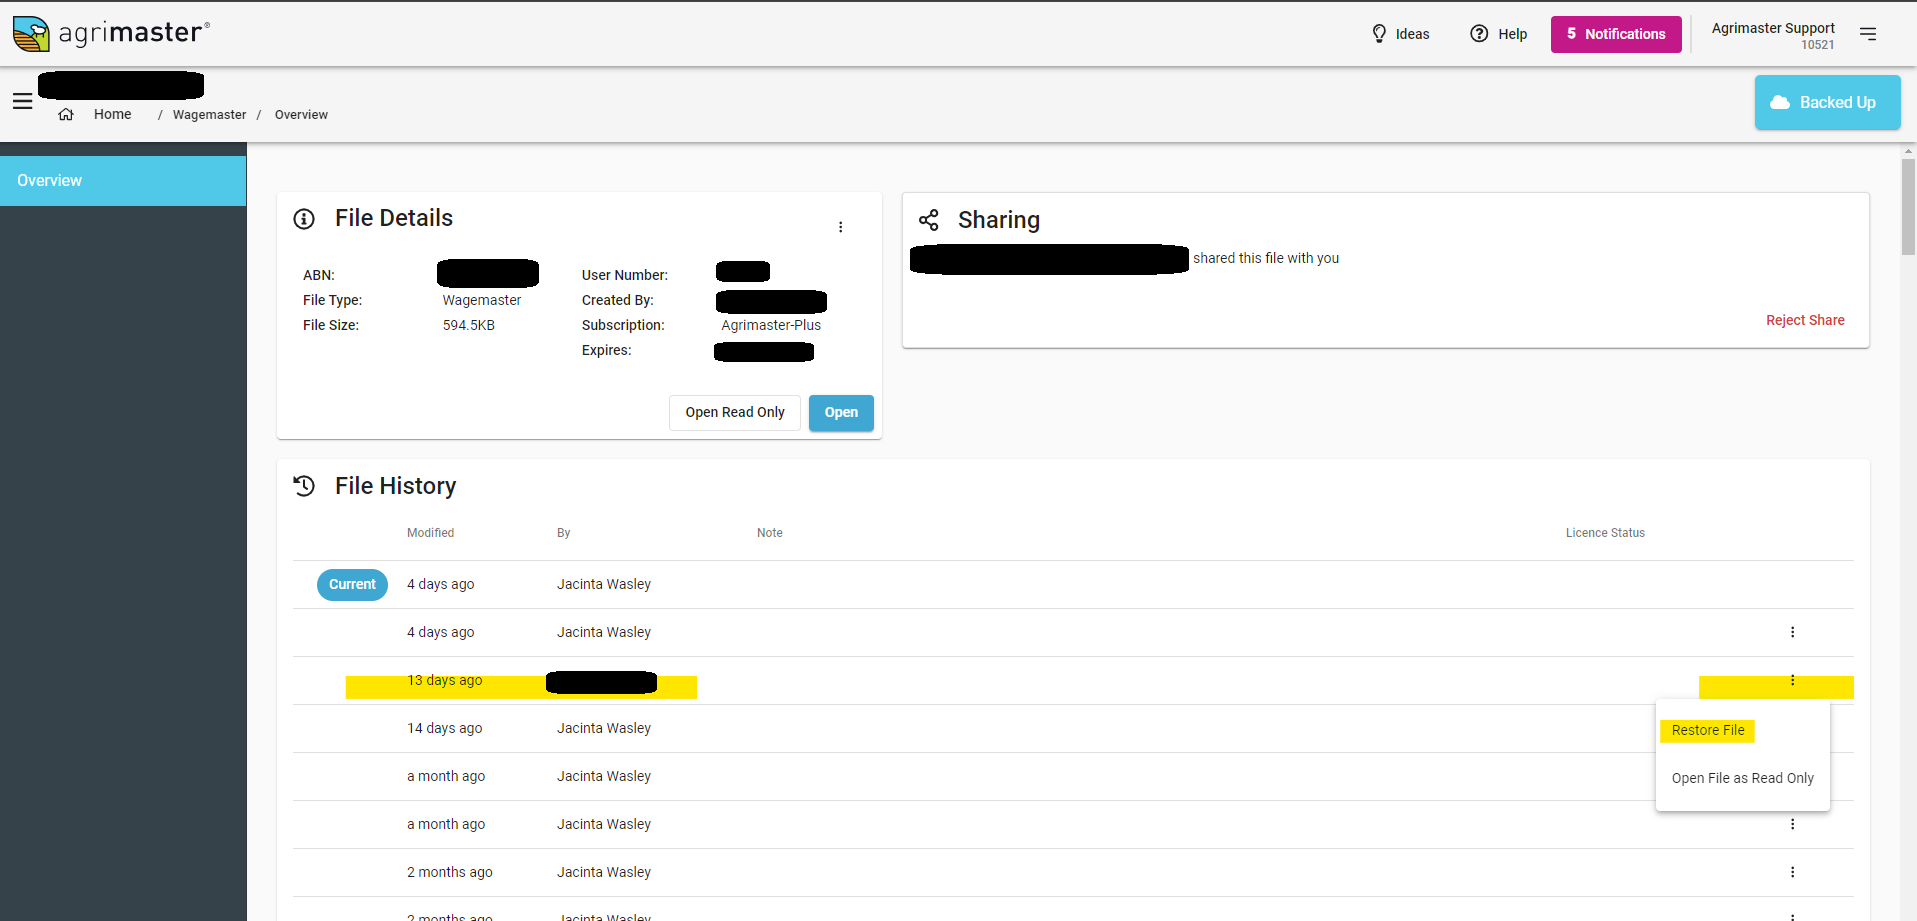Viewport: 1917px width, 921px height.
Task: Click the Backed Up cloud button
Action: (1827, 102)
